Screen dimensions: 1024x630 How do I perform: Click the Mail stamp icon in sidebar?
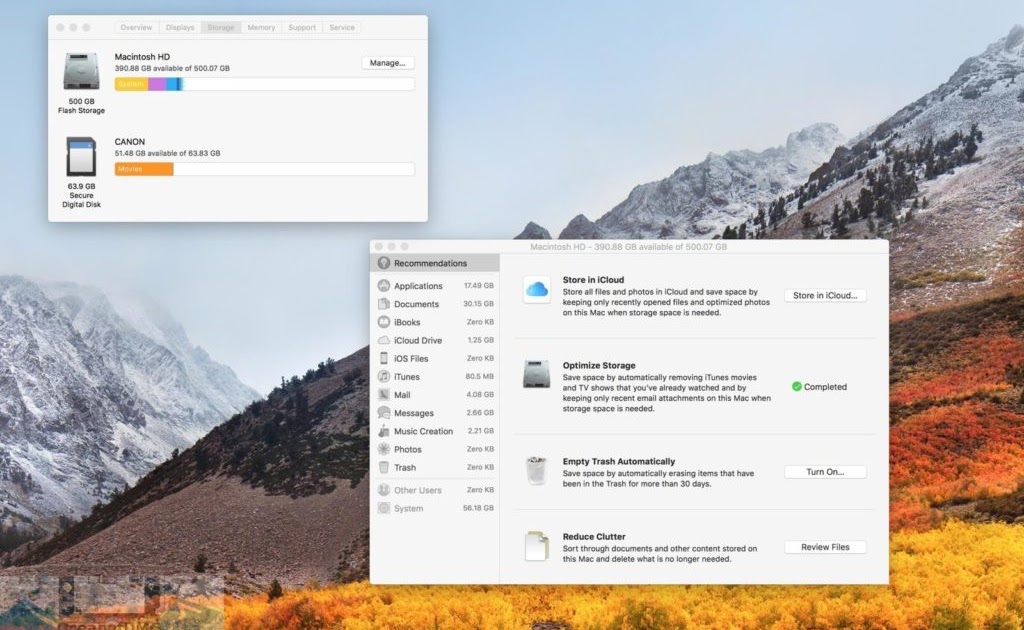(384, 394)
